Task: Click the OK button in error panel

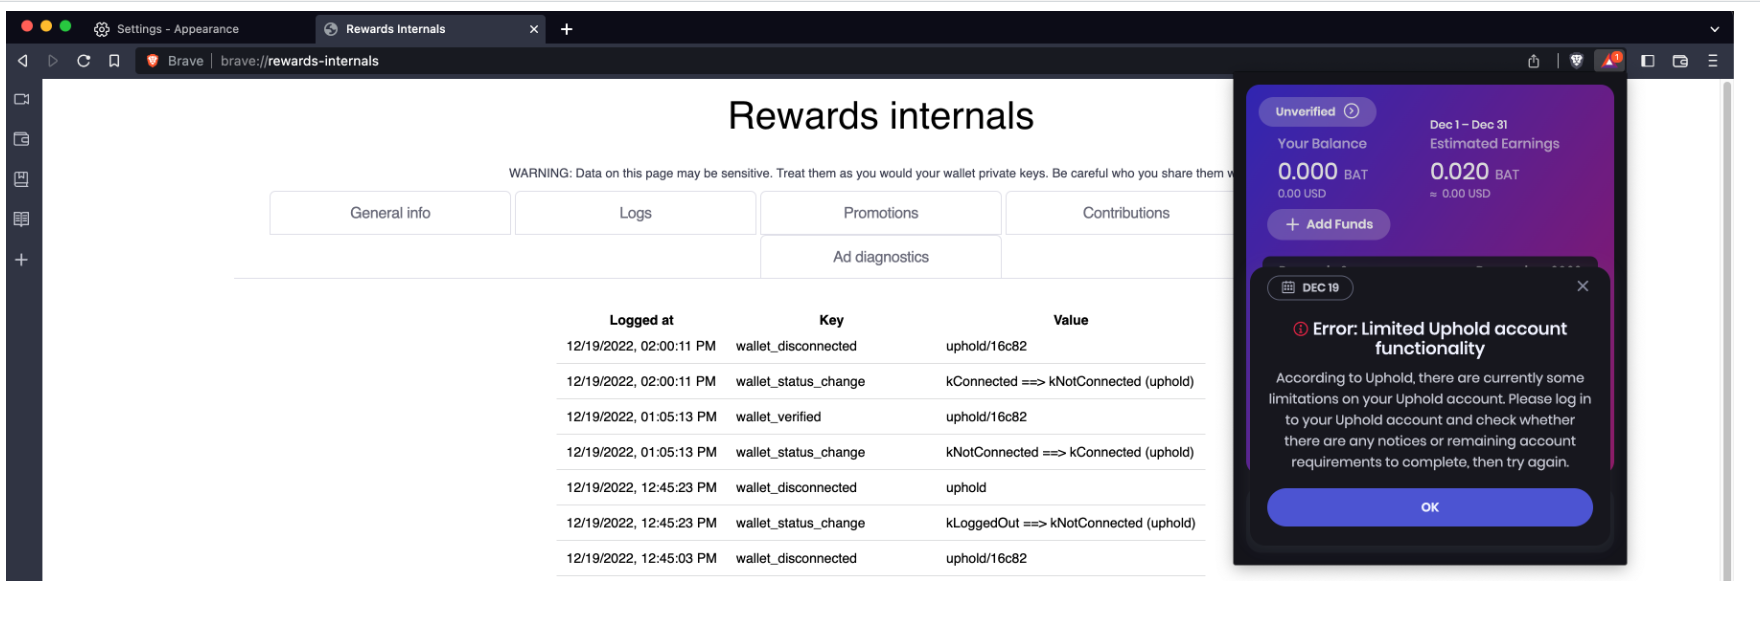Action: click(x=1430, y=507)
